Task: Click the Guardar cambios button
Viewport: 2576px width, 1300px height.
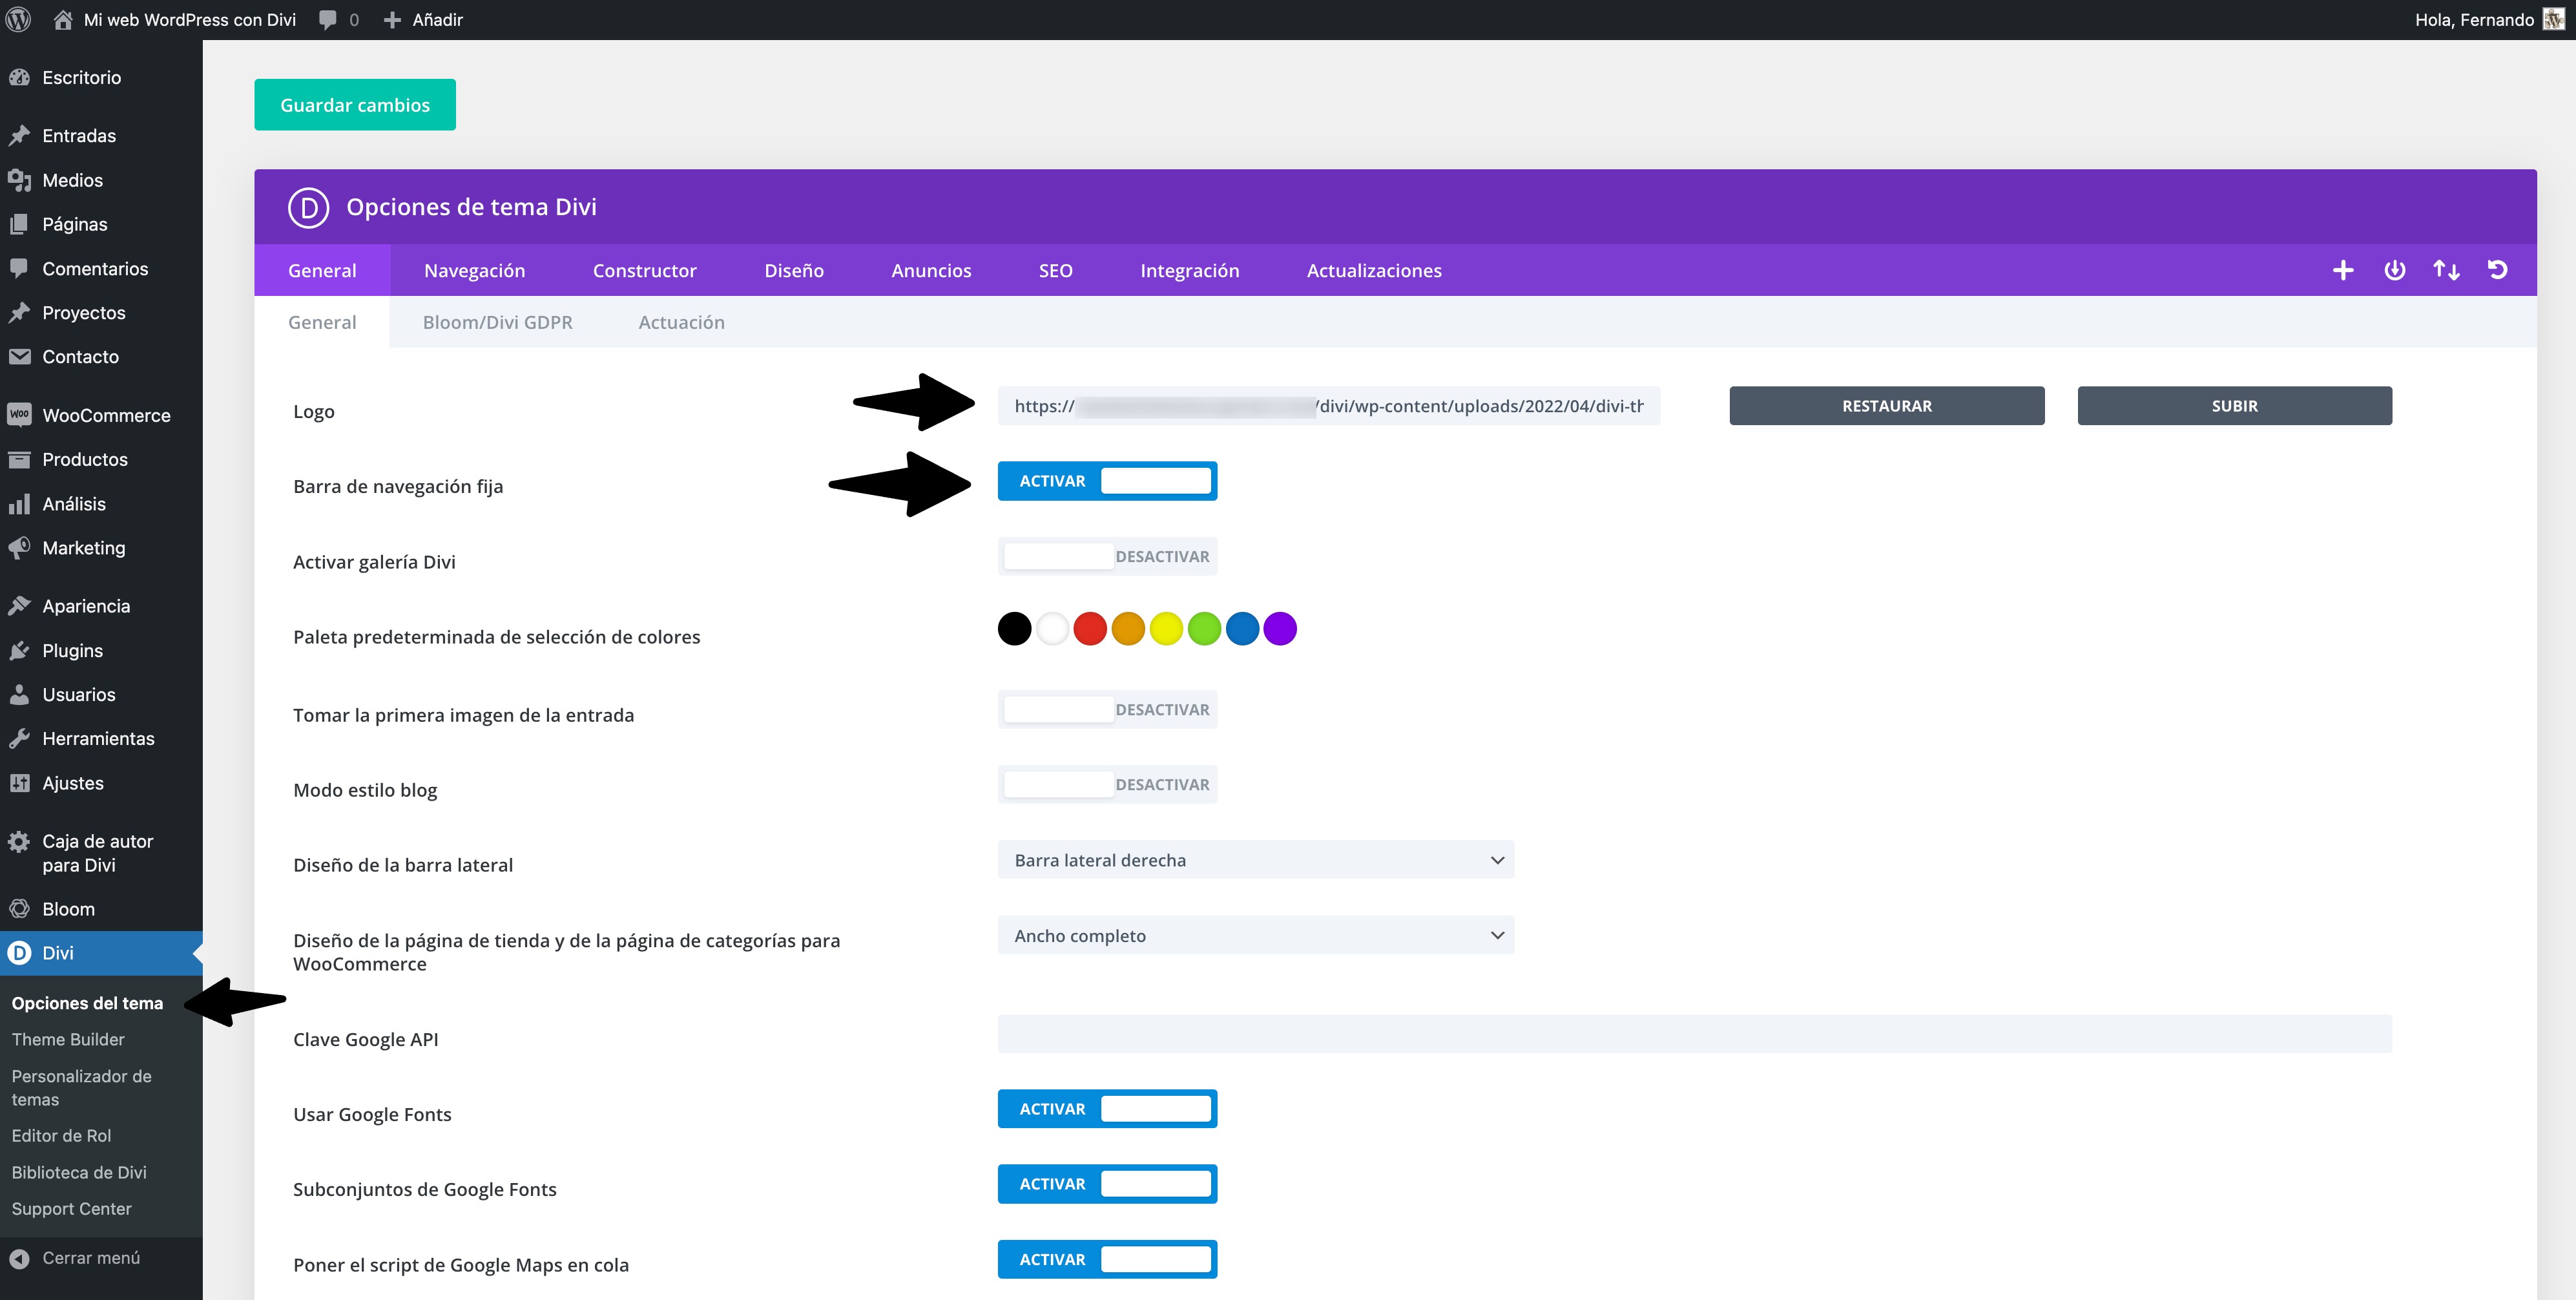Action: (354, 105)
